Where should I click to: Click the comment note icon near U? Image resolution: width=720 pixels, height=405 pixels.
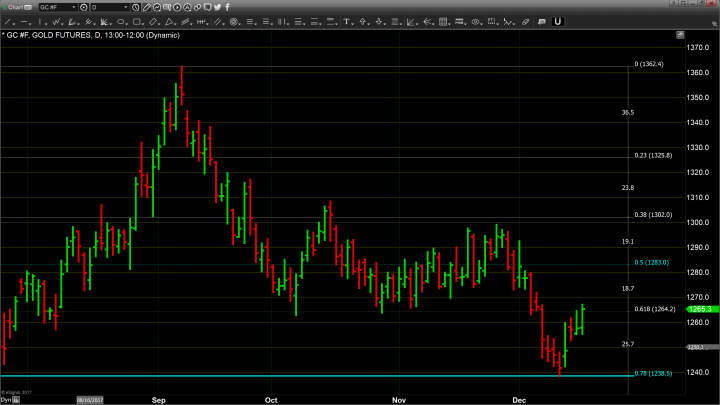pyautogui.click(x=541, y=22)
